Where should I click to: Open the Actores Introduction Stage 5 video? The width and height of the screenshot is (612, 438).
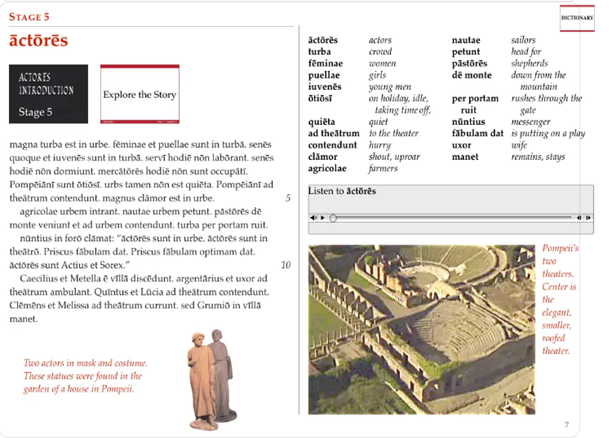tap(48, 94)
